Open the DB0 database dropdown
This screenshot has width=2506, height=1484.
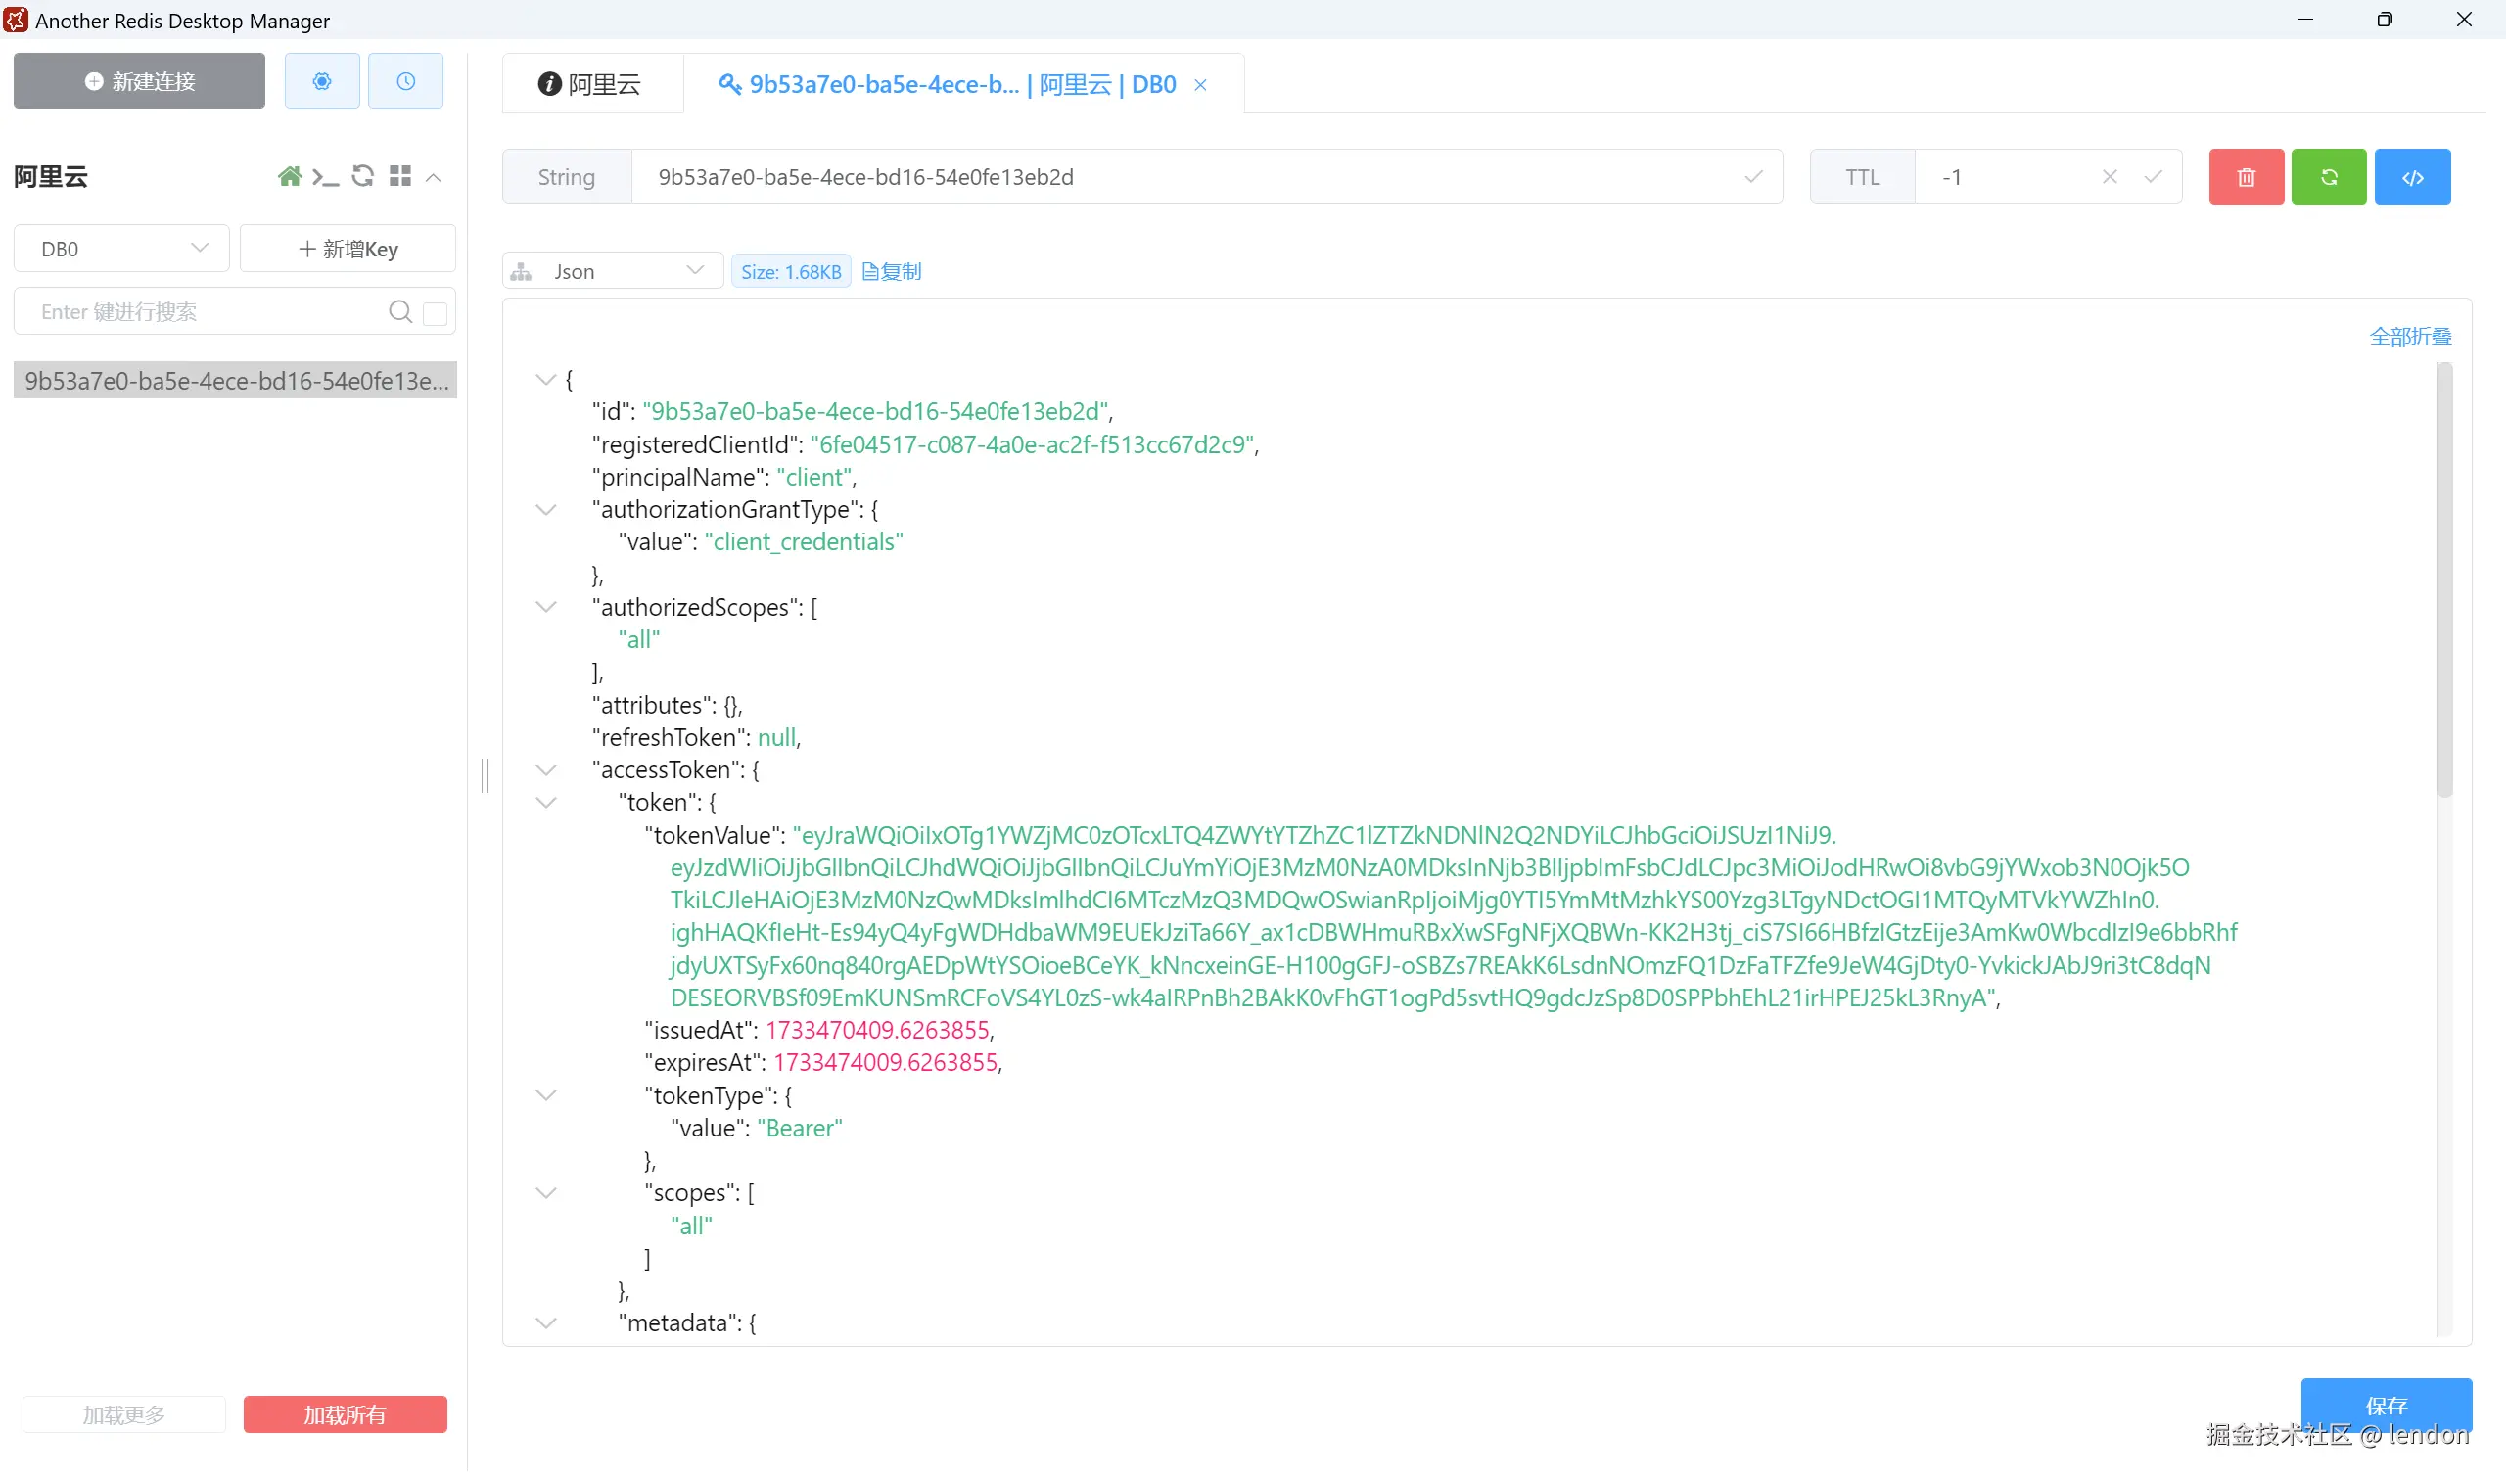click(121, 249)
